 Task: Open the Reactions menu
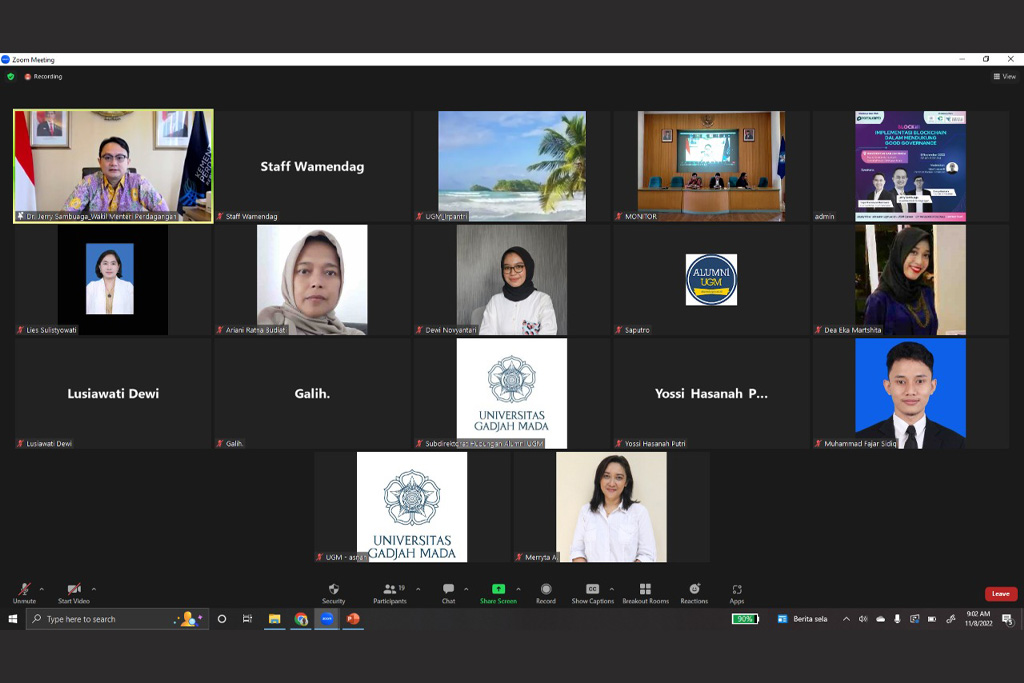pyautogui.click(x=694, y=589)
